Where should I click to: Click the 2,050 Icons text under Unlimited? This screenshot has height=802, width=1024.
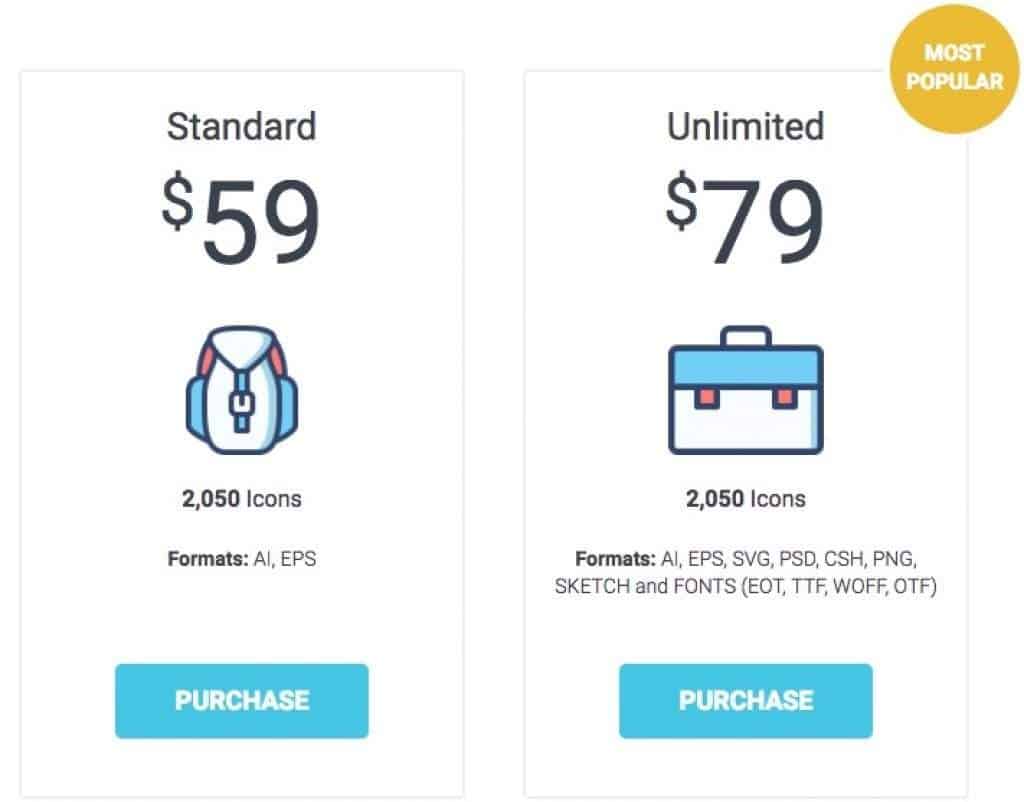pyautogui.click(x=746, y=498)
